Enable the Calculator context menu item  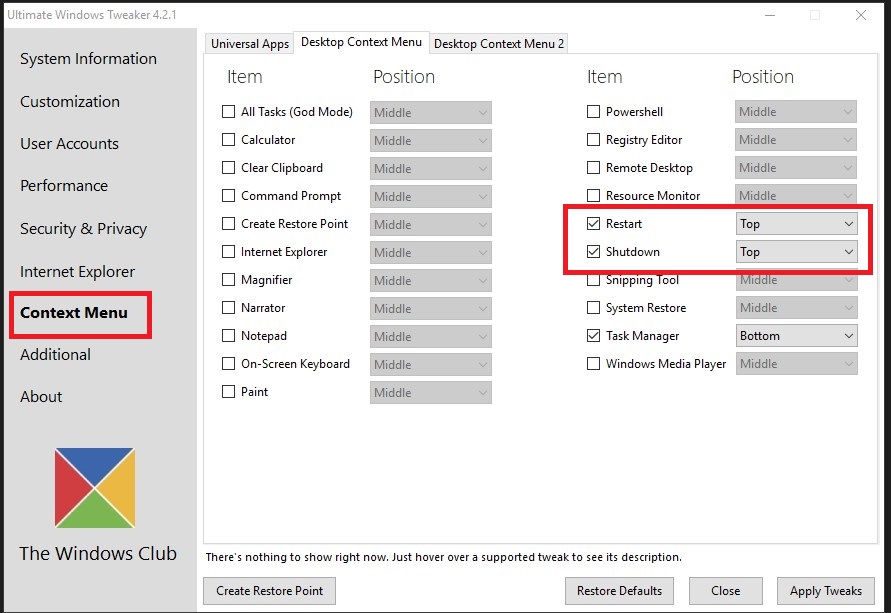point(228,139)
